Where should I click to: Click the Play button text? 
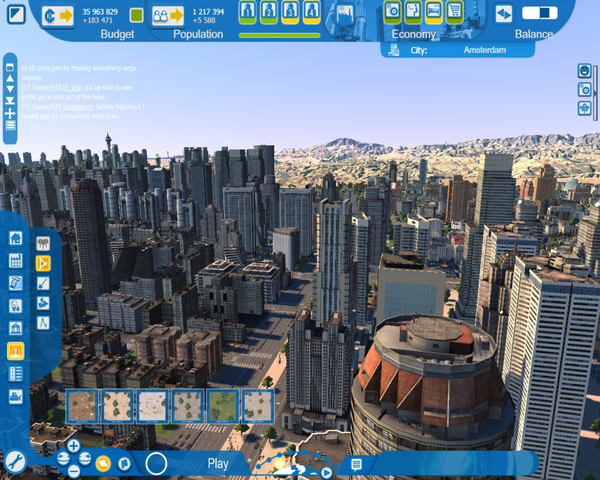(218, 464)
